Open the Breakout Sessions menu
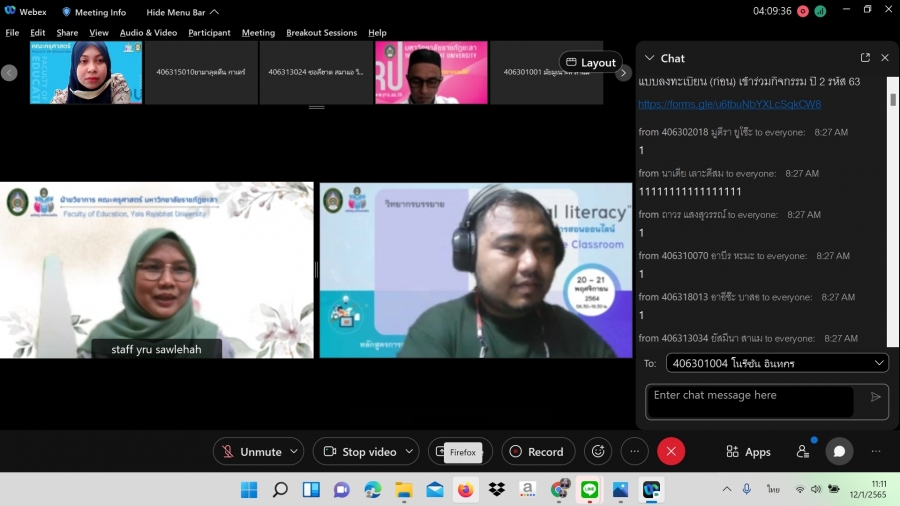The width and height of the screenshot is (900, 506). 321,33
